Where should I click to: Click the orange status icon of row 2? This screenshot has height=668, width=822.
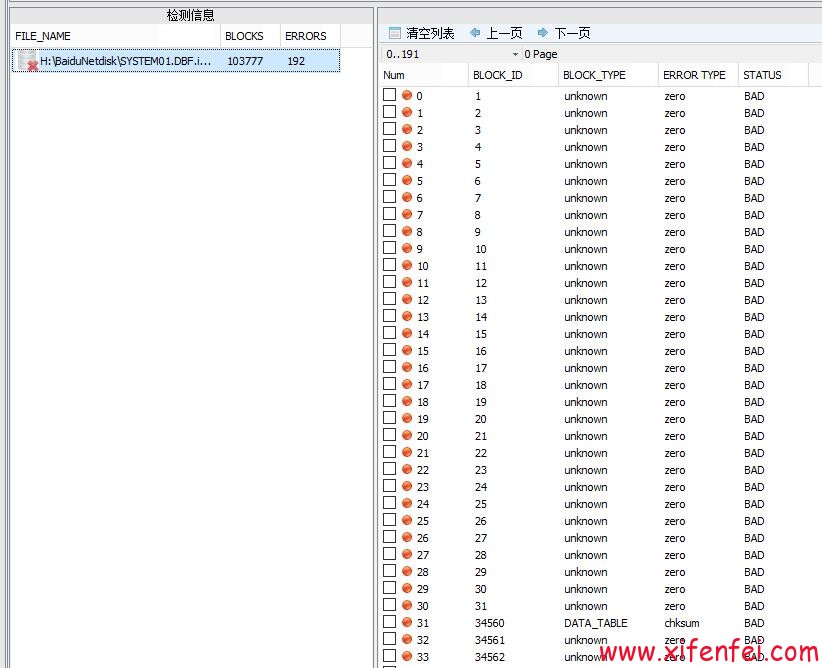click(407, 129)
